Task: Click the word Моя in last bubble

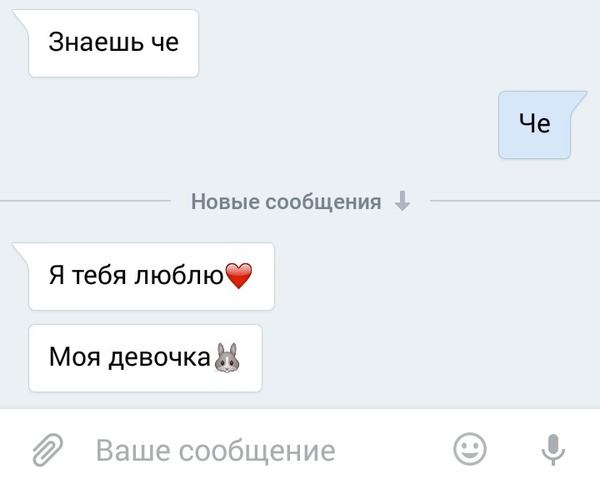Action: (x=75, y=357)
